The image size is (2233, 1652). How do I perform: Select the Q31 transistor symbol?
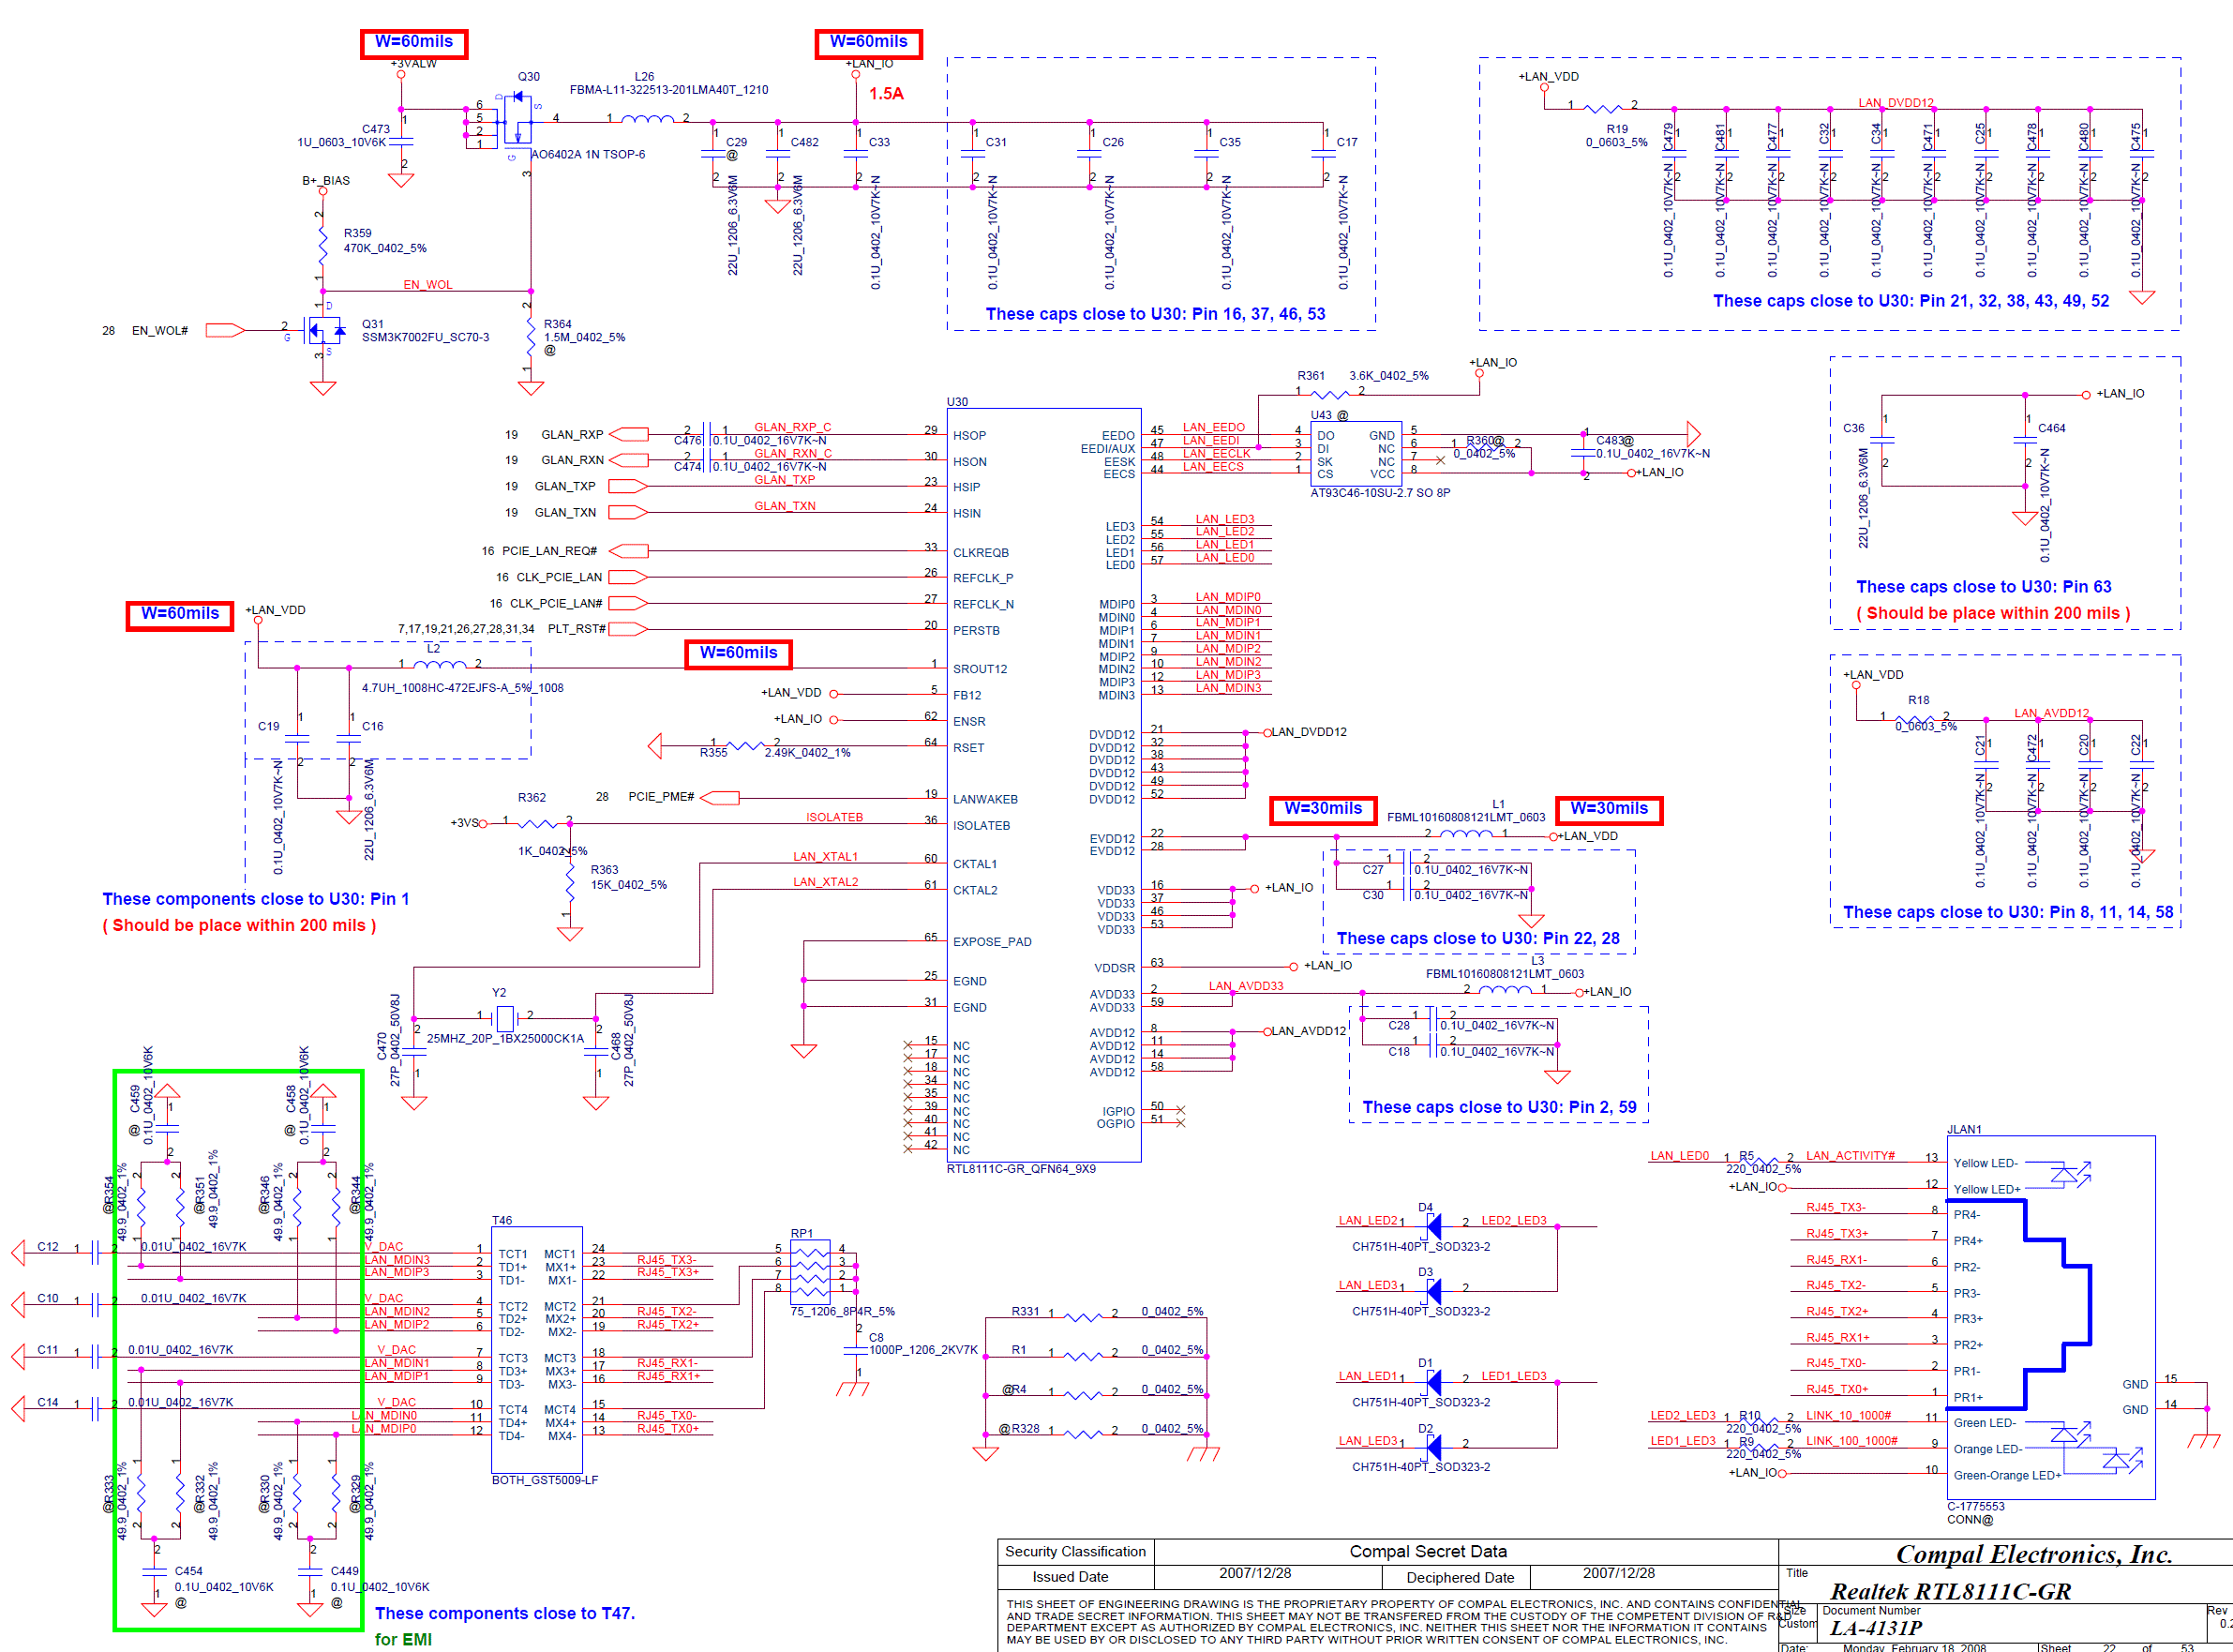(x=323, y=329)
